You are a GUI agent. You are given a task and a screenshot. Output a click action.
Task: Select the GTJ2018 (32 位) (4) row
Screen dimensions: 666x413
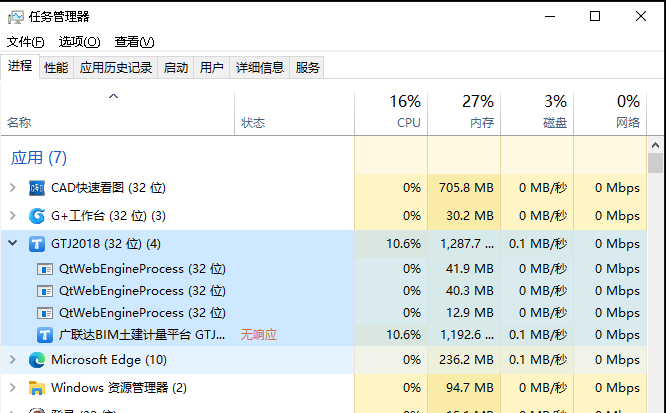pyautogui.click(x=324, y=244)
